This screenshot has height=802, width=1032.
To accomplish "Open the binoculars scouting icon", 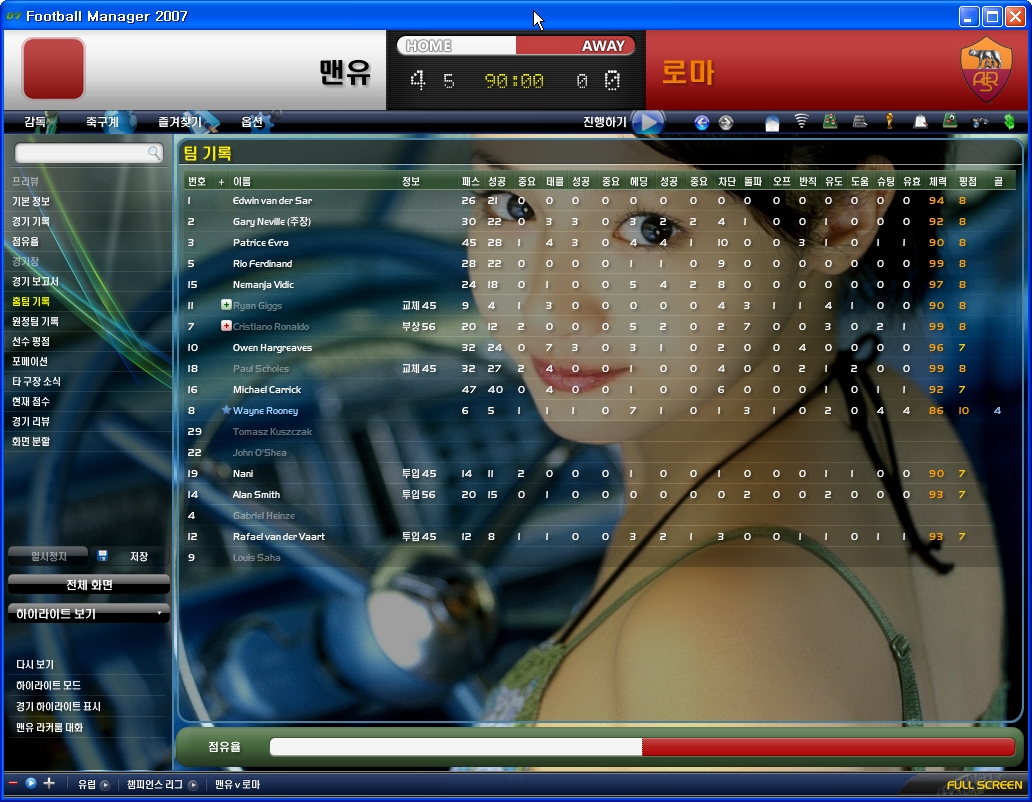I will point(980,122).
